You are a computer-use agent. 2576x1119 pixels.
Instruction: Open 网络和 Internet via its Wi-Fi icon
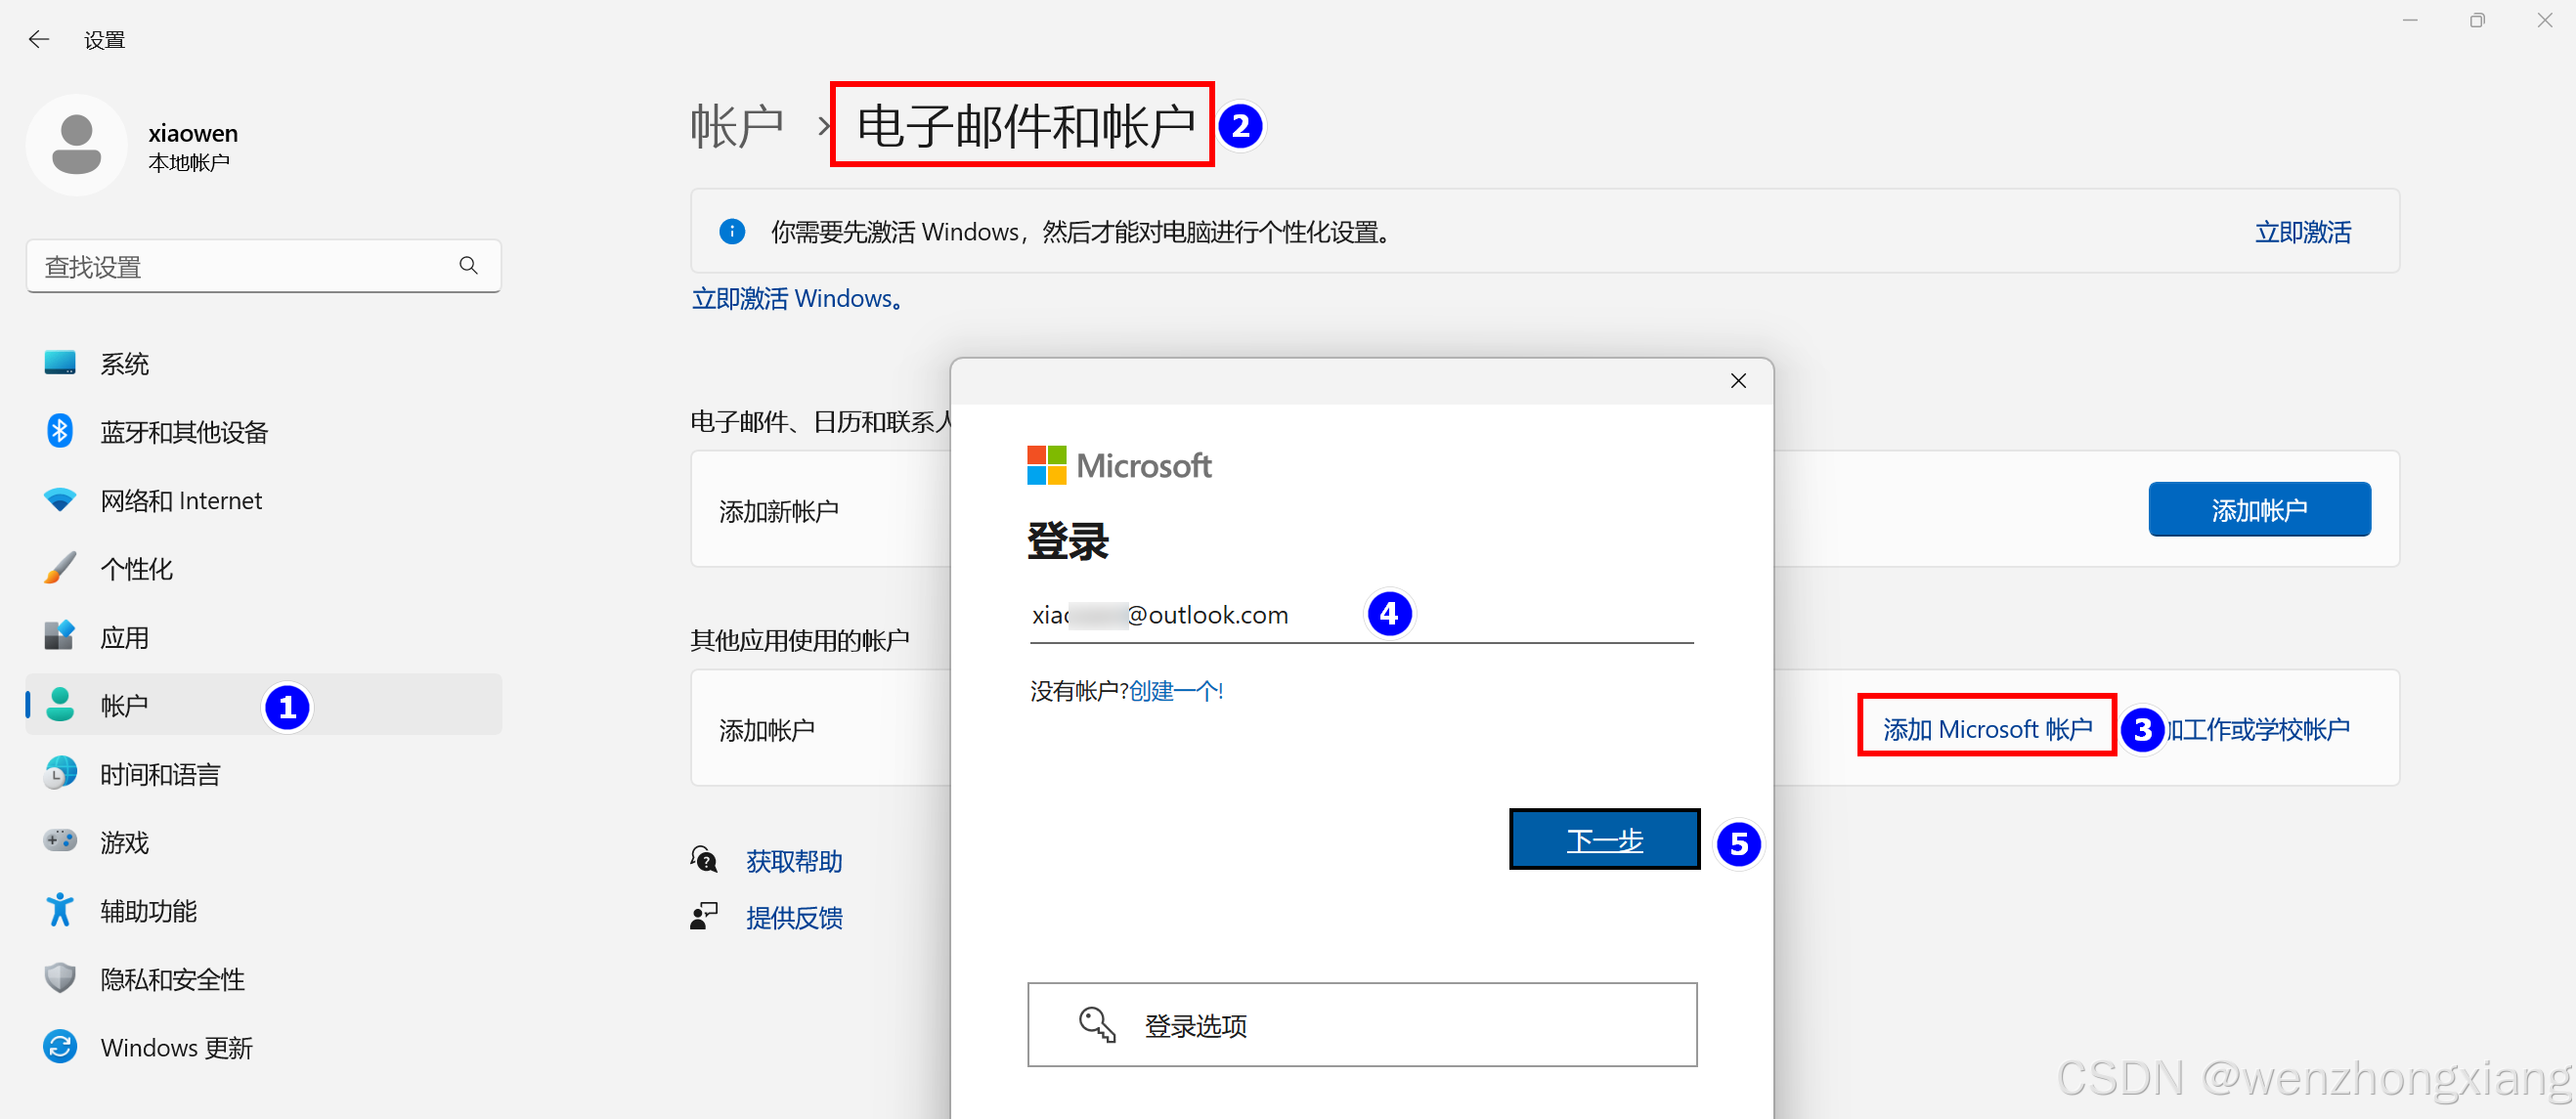tap(60, 500)
